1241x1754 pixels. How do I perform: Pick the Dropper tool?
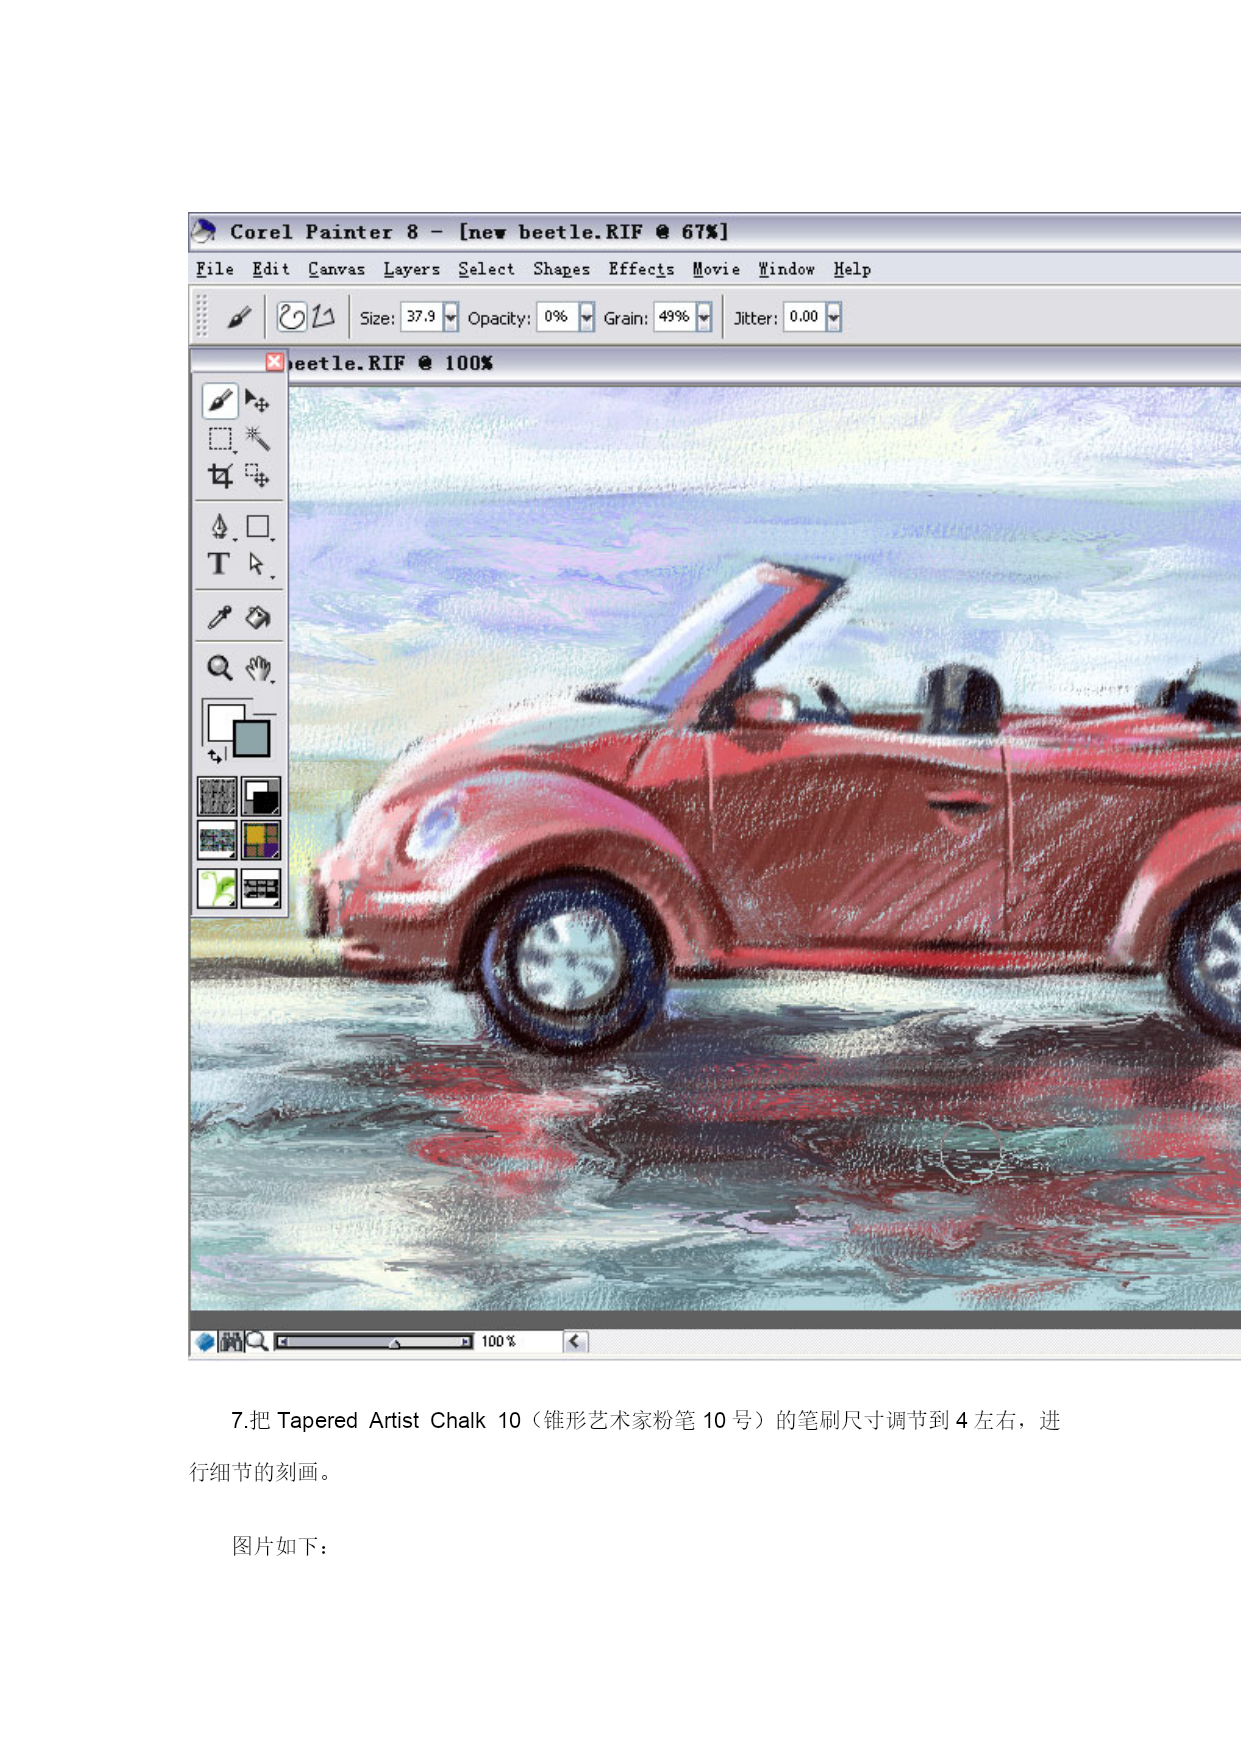(219, 617)
